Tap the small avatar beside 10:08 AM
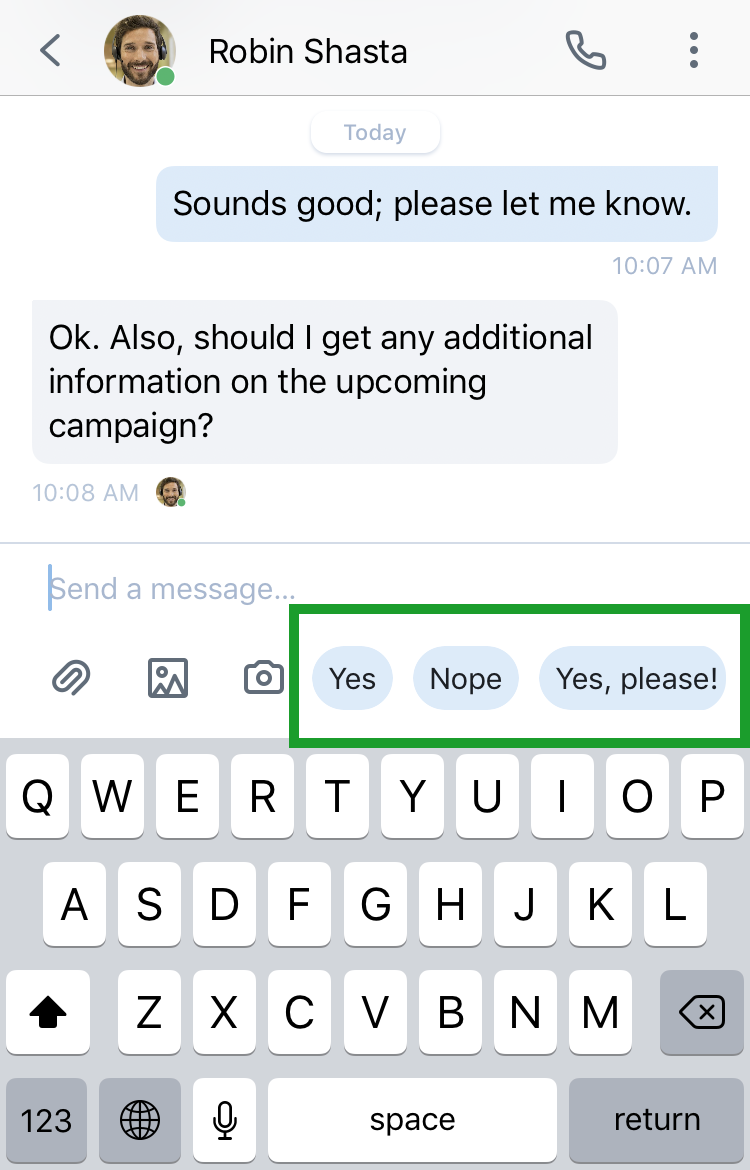 tap(171, 492)
